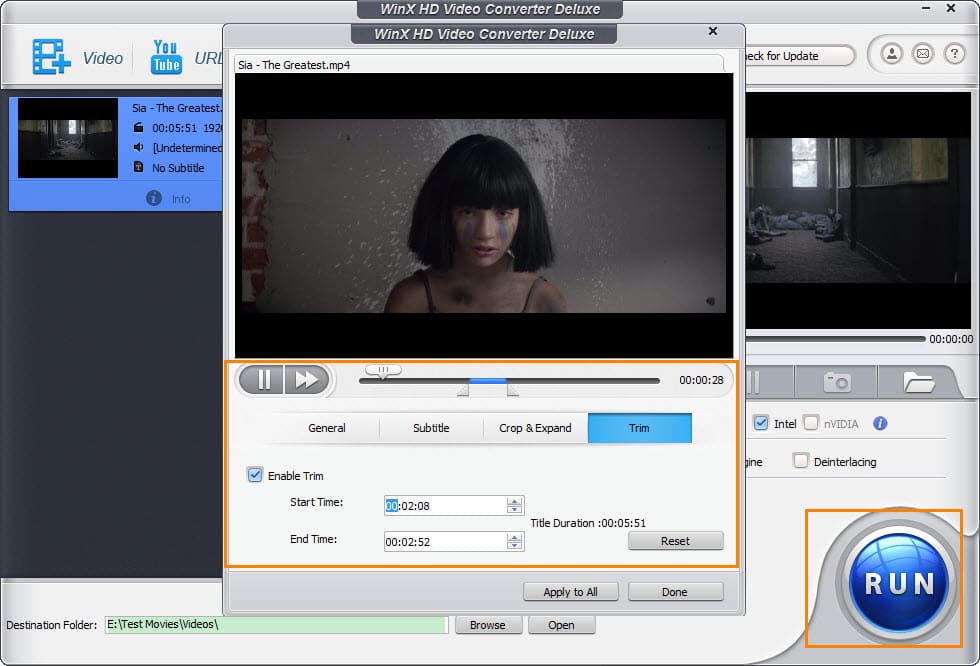The image size is (980, 666).
Task: Click the Browse button
Action: (488, 625)
